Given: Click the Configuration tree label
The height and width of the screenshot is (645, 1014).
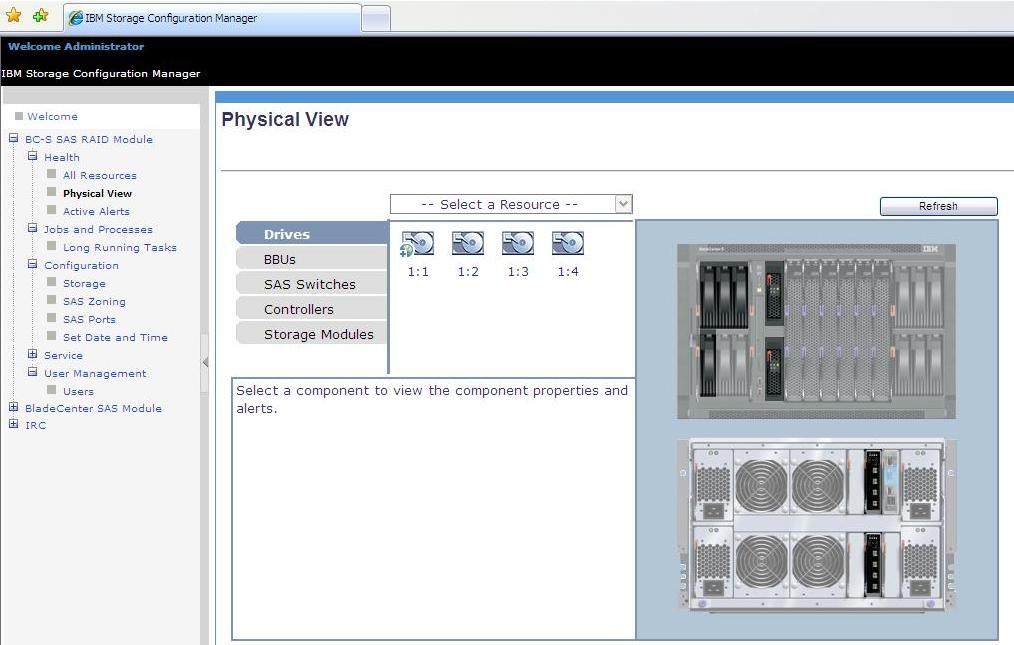Looking at the screenshot, I should point(81,265).
